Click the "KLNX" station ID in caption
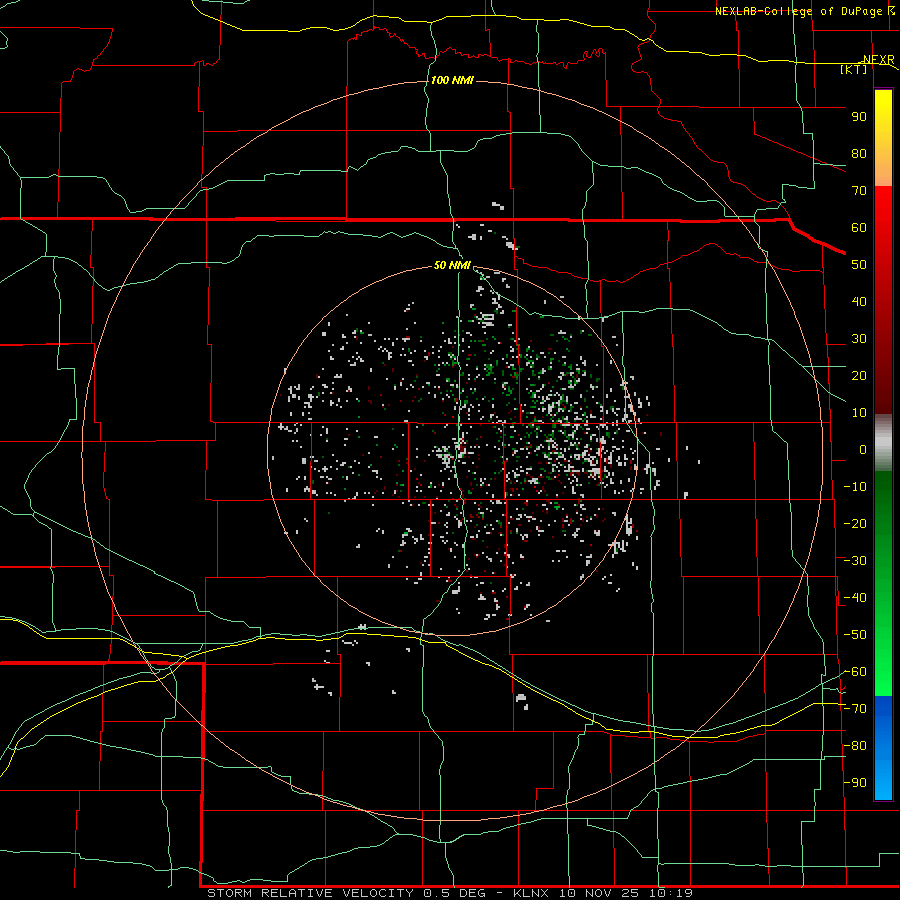The height and width of the screenshot is (900, 900). click(x=531, y=893)
